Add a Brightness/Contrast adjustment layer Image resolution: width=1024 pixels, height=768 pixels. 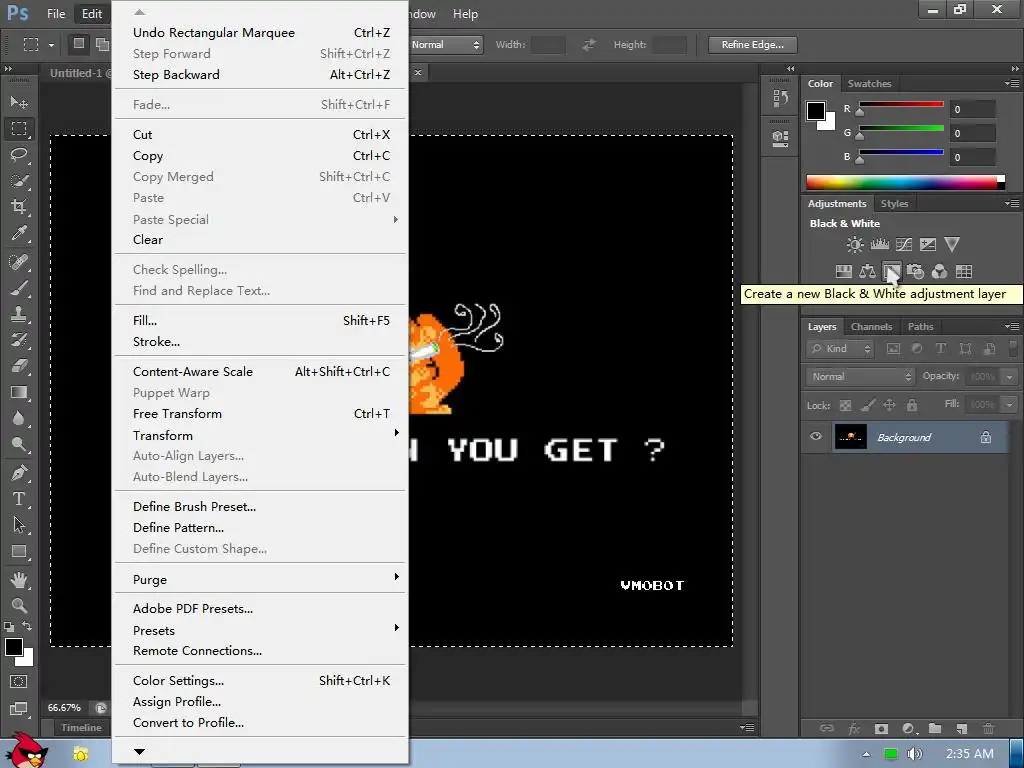[x=854, y=245]
